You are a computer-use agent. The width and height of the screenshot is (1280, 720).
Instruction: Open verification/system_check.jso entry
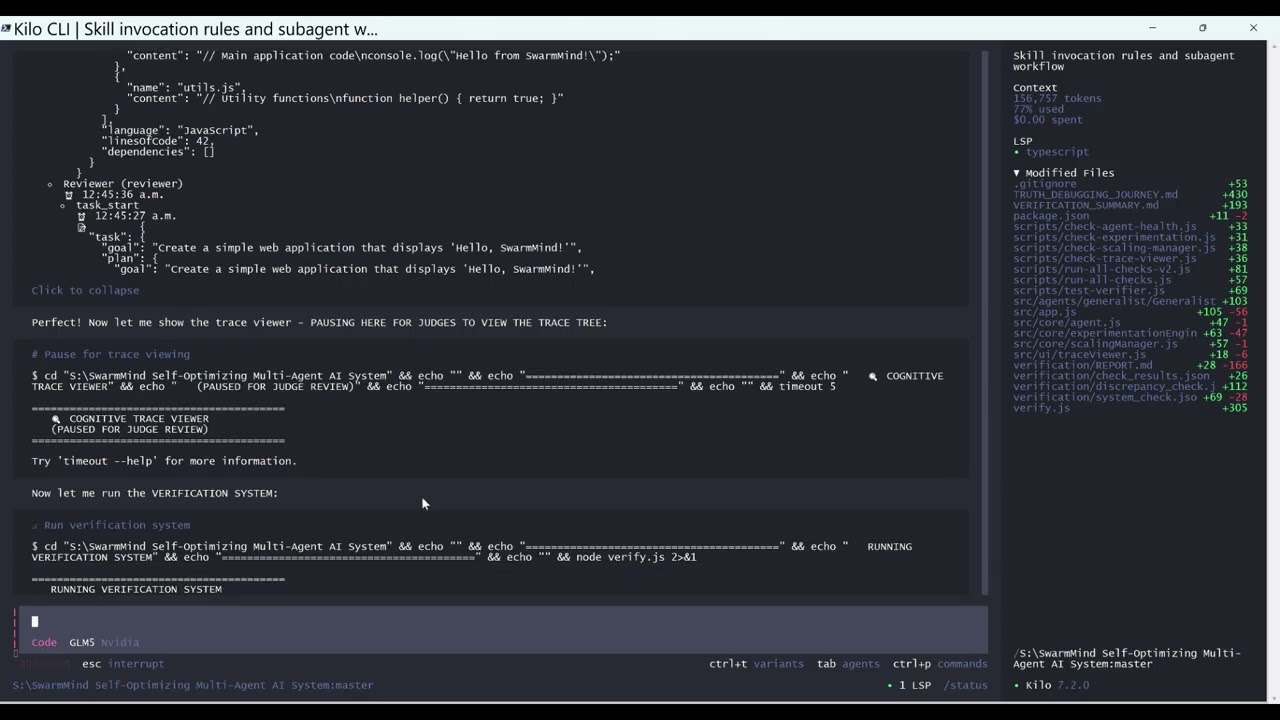(x=1104, y=397)
